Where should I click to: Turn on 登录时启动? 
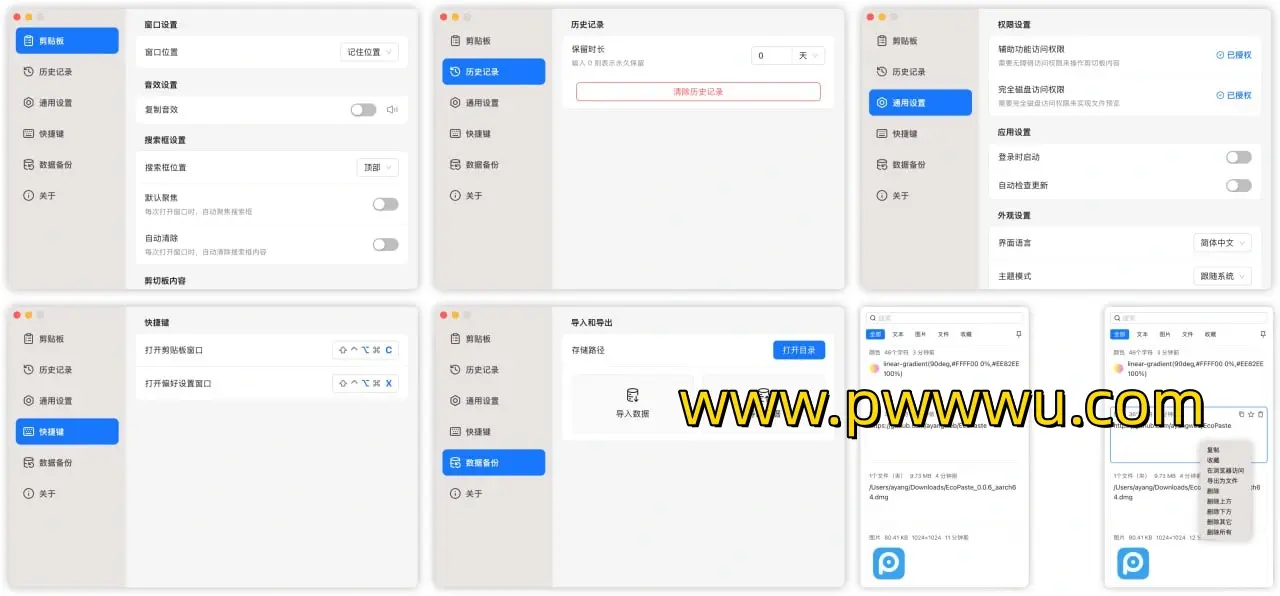tap(1238, 157)
